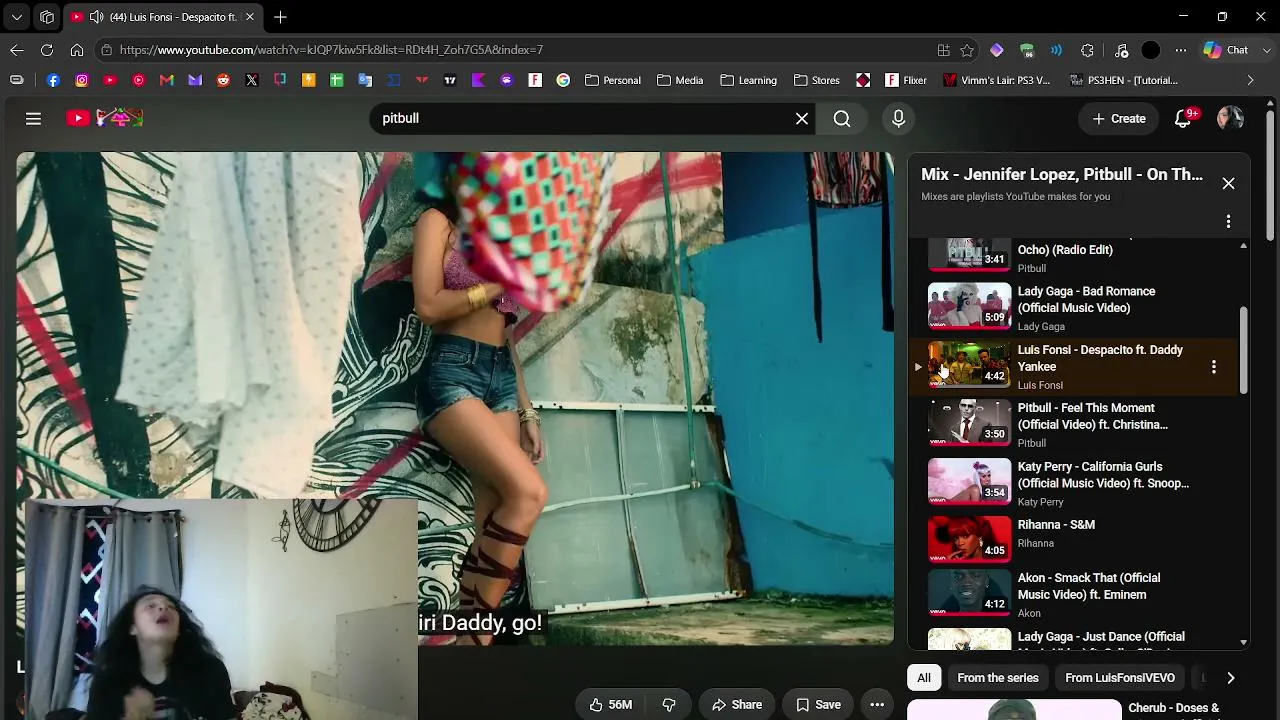Click the Share button

[x=737, y=705]
